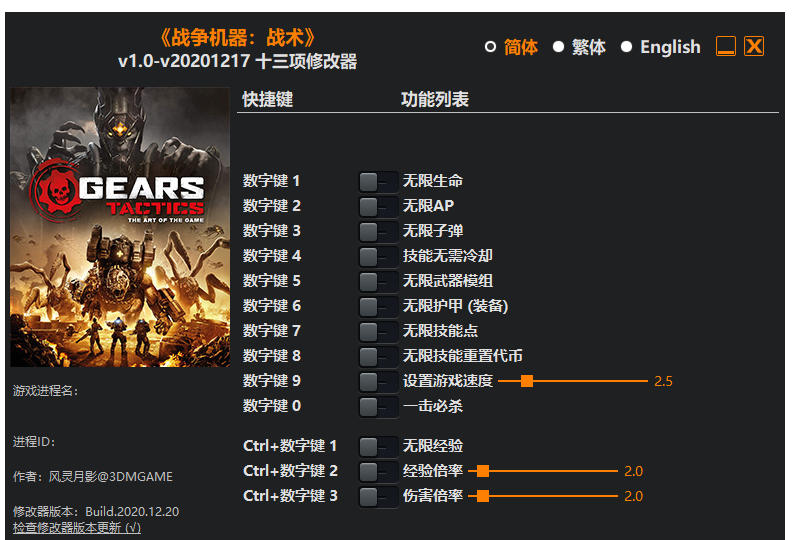This screenshot has width=798, height=540.
Task: Enable 无限技能重置代币 toggle
Action: pos(378,356)
